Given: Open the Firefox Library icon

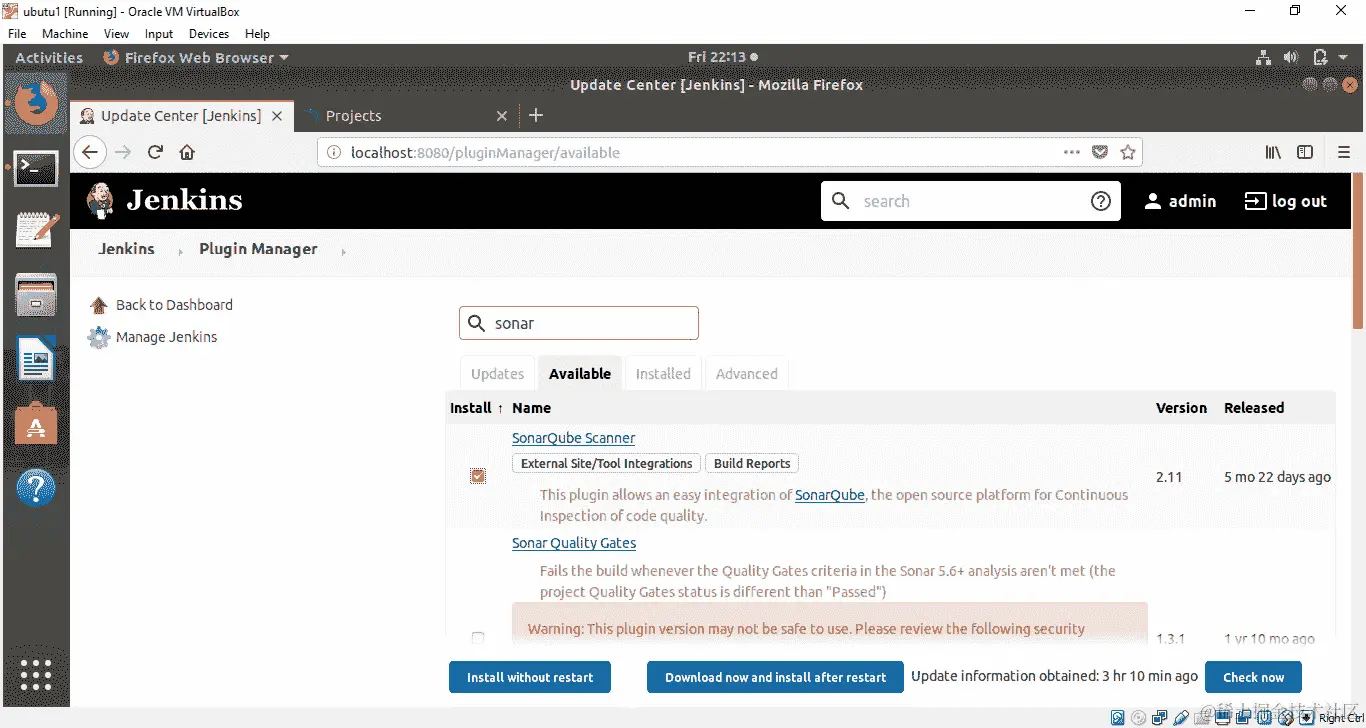Looking at the screenshot, I should pyautogui.click(x=1272, y=152).
